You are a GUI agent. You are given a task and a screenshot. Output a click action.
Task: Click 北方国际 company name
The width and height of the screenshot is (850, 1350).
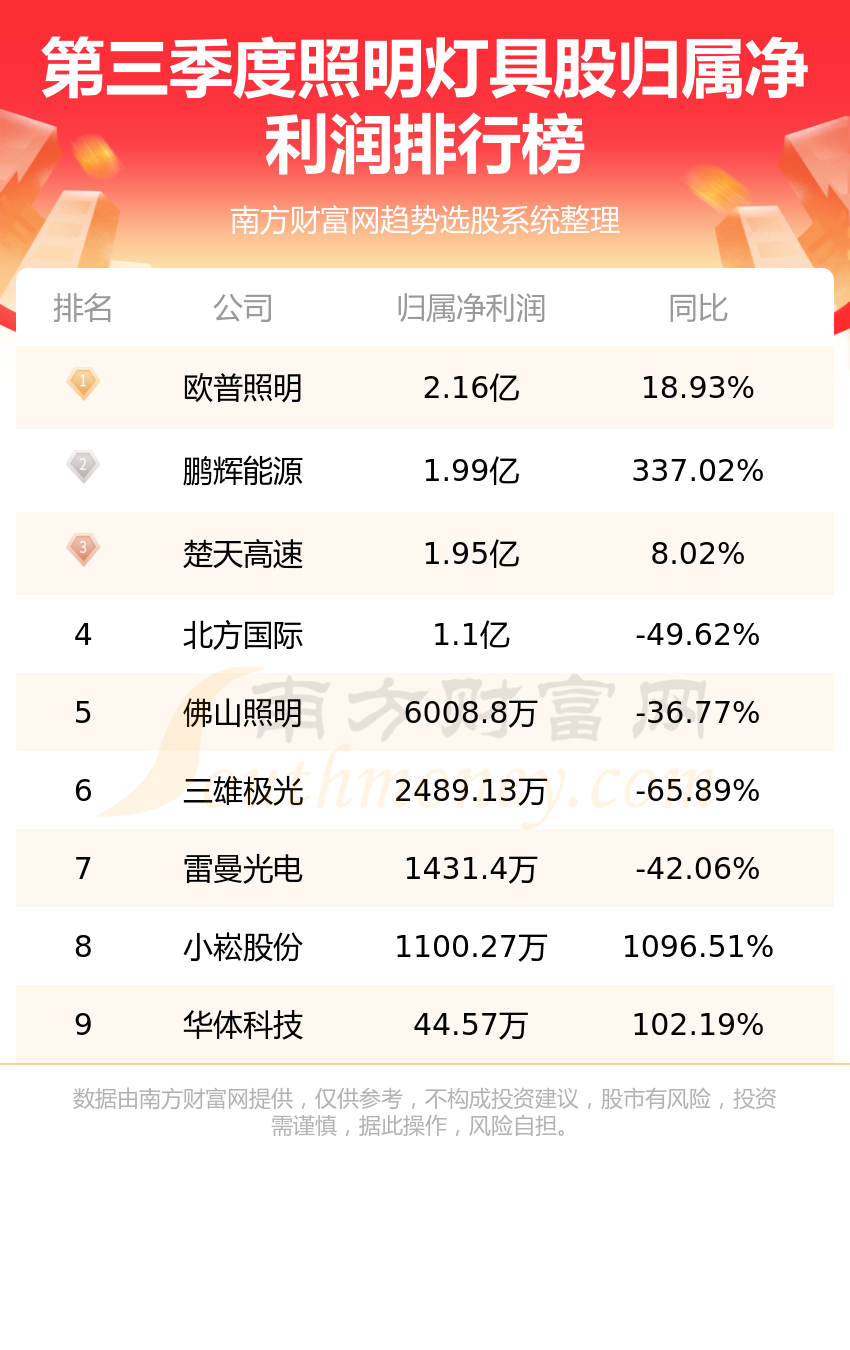pos(243,635)
